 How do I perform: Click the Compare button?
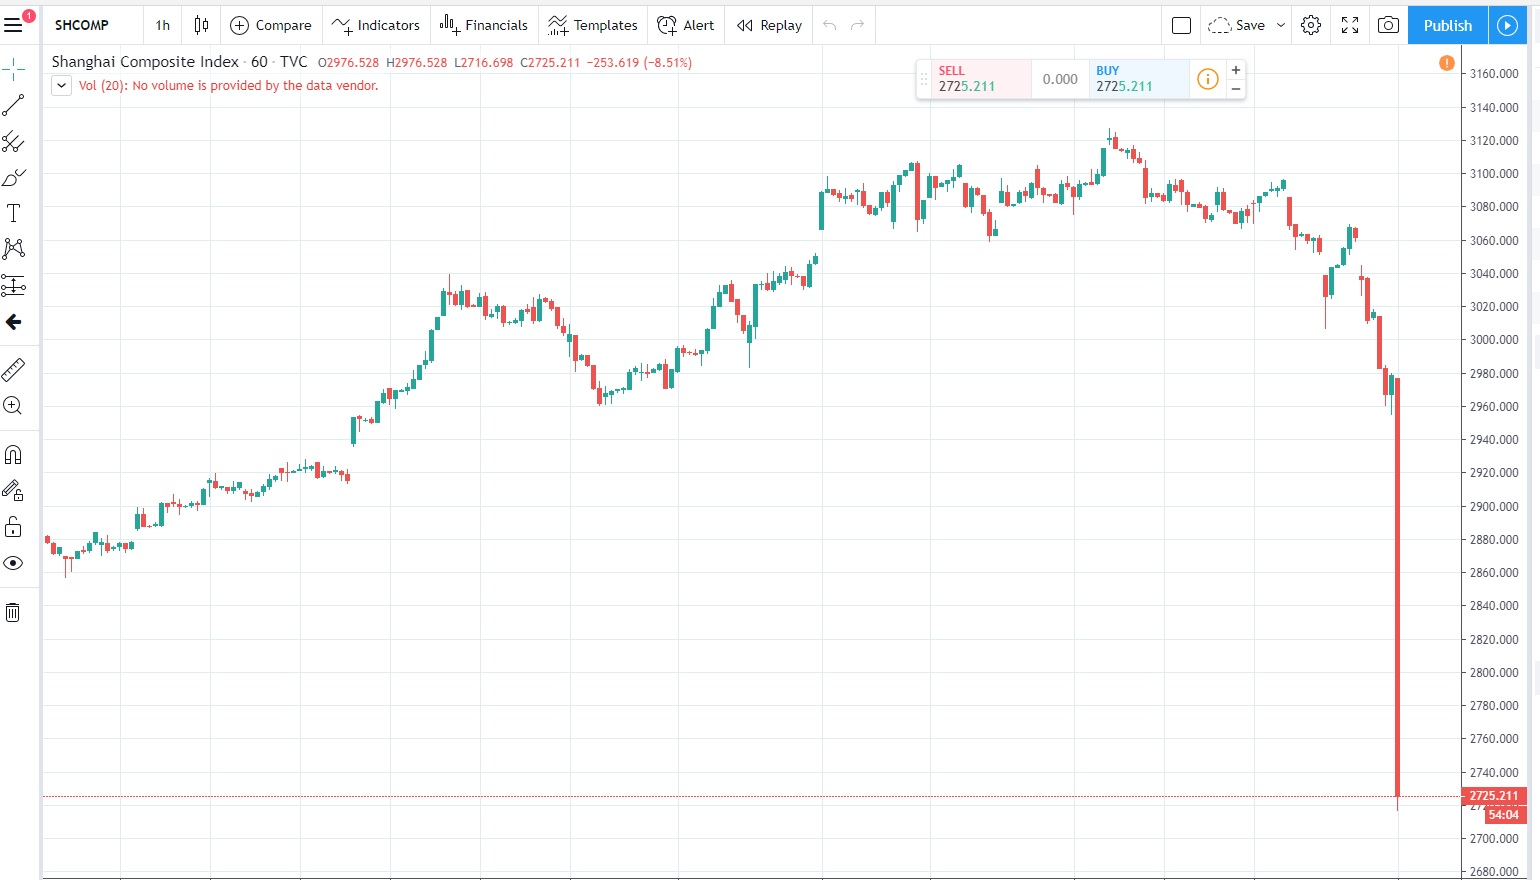click(271, 25)
